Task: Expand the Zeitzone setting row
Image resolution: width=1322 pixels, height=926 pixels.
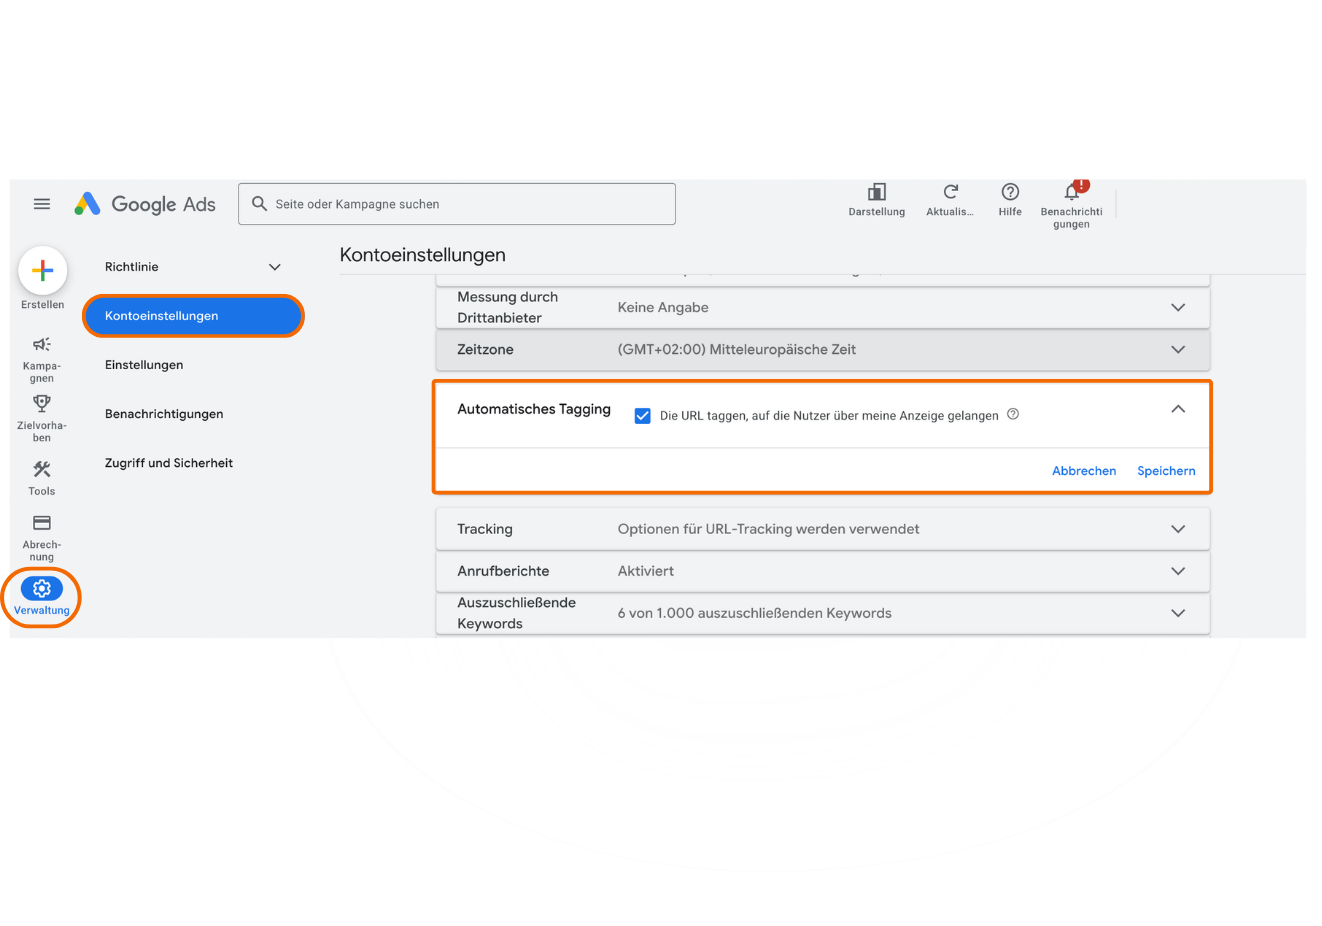Action: [1178, 350]
